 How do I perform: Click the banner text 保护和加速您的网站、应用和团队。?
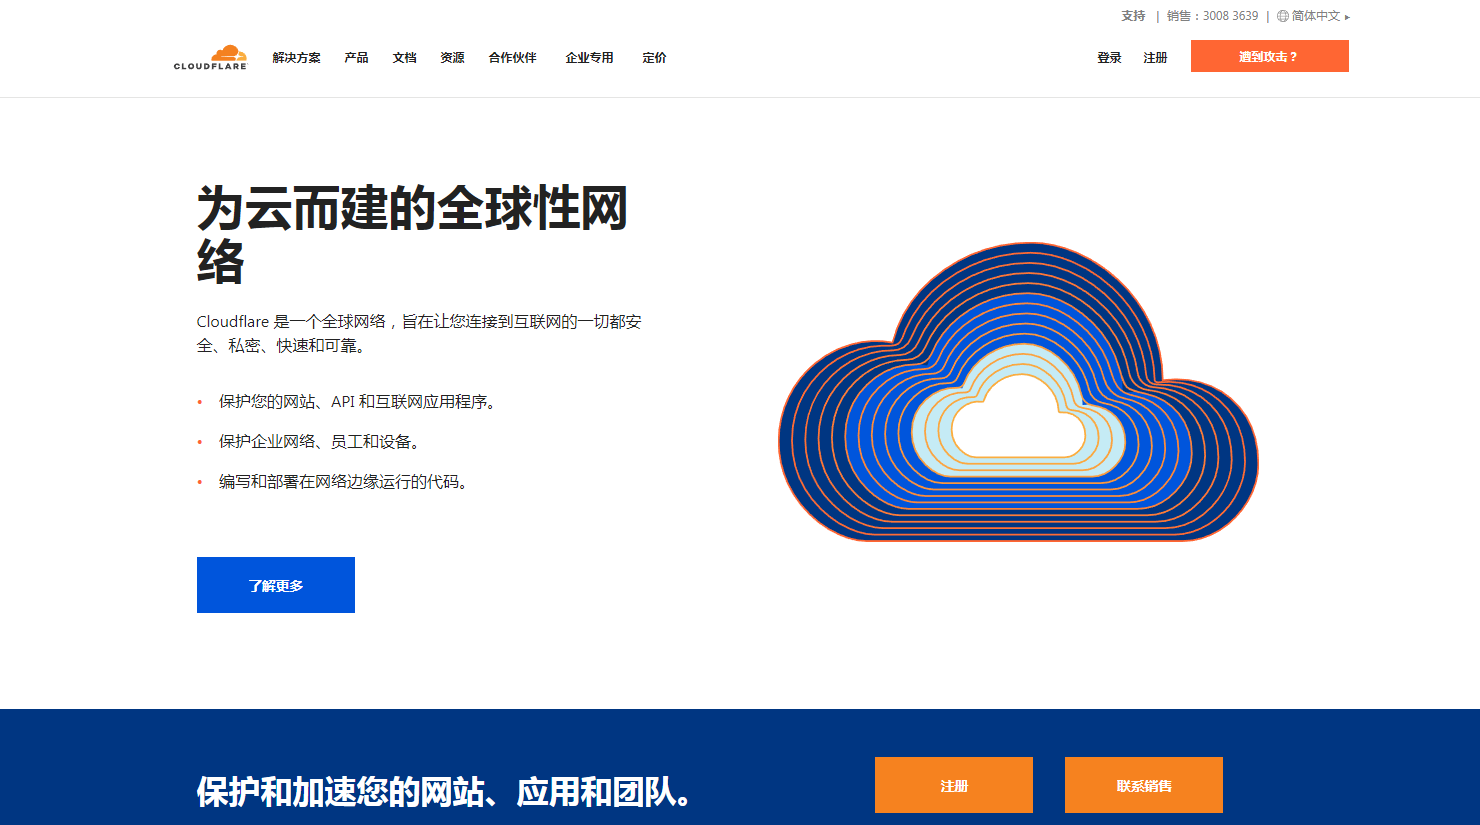[x=444, y=792]
